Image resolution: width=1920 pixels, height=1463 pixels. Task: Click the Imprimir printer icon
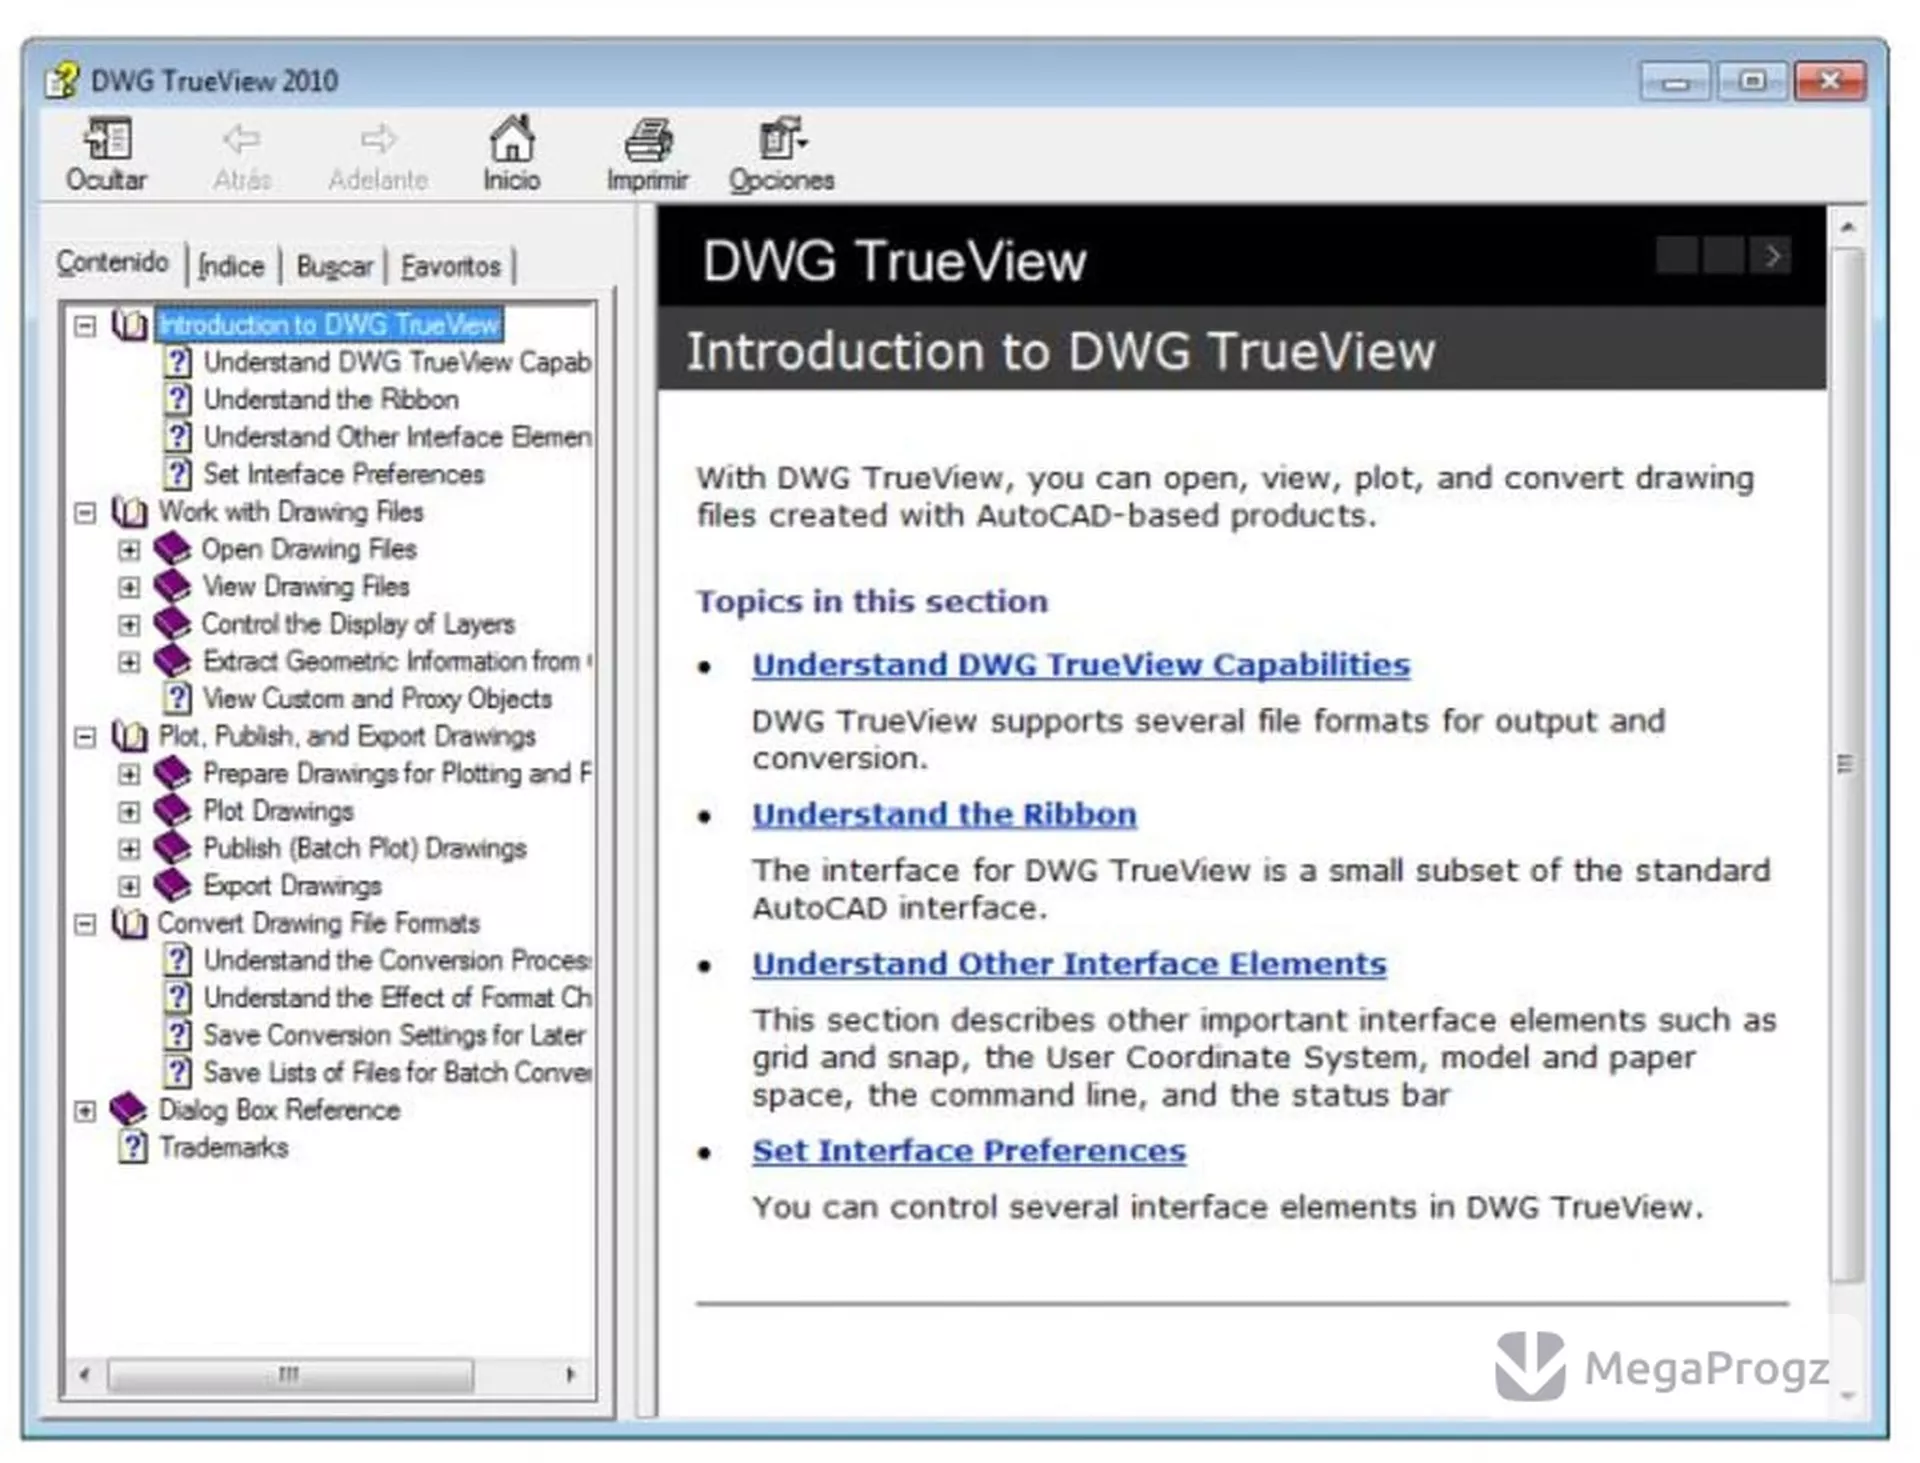(648, 139)
